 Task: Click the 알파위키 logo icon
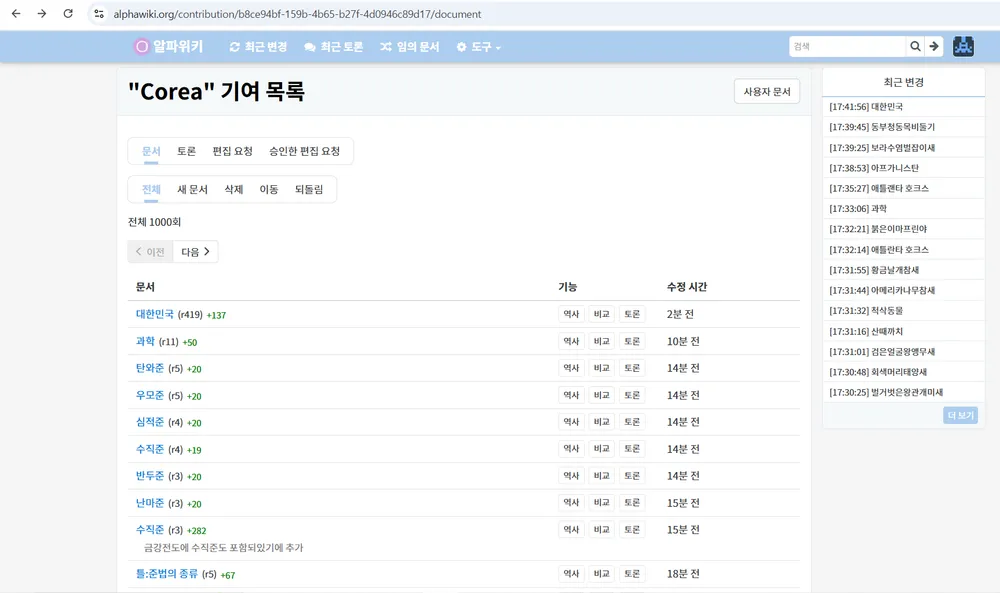click(x=140, y=46)
